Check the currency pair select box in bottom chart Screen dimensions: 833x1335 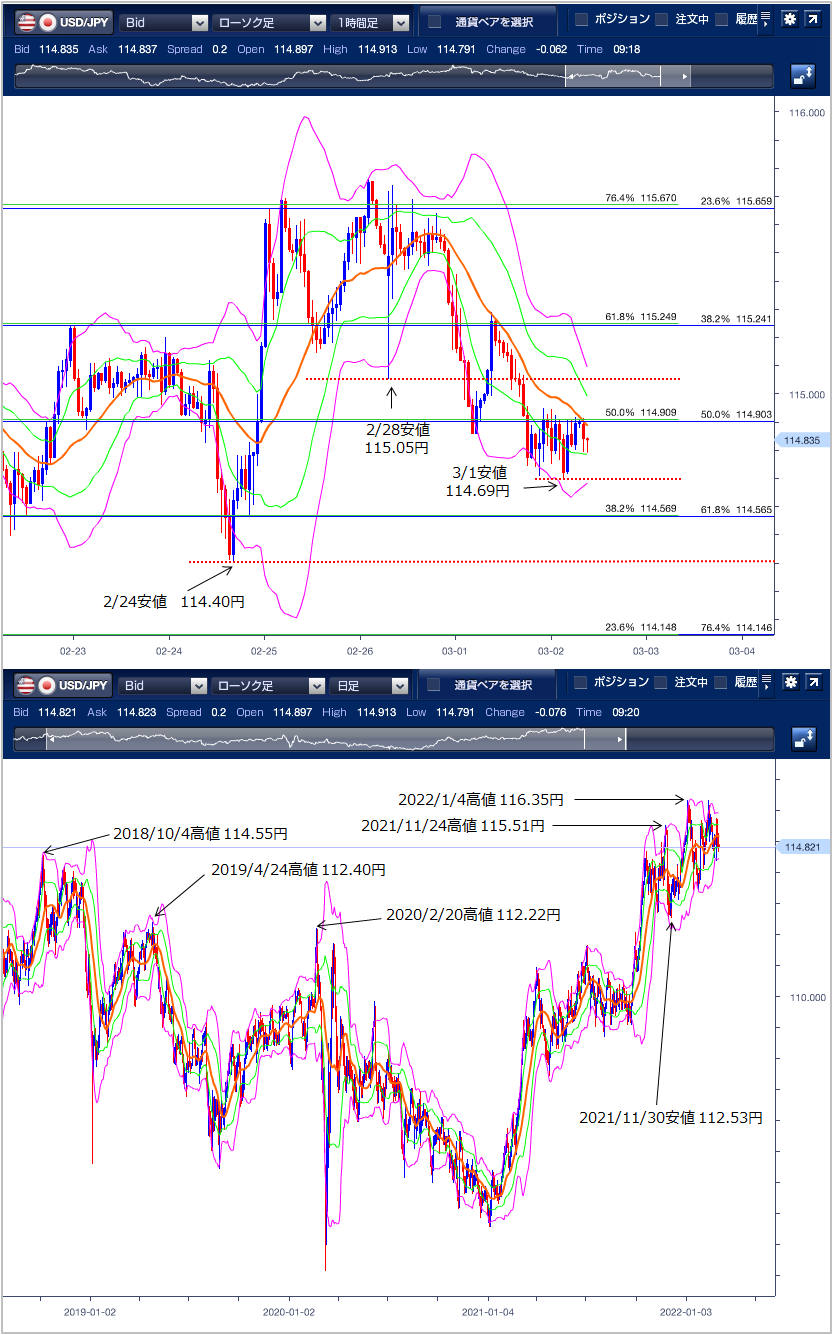[434, 685]
